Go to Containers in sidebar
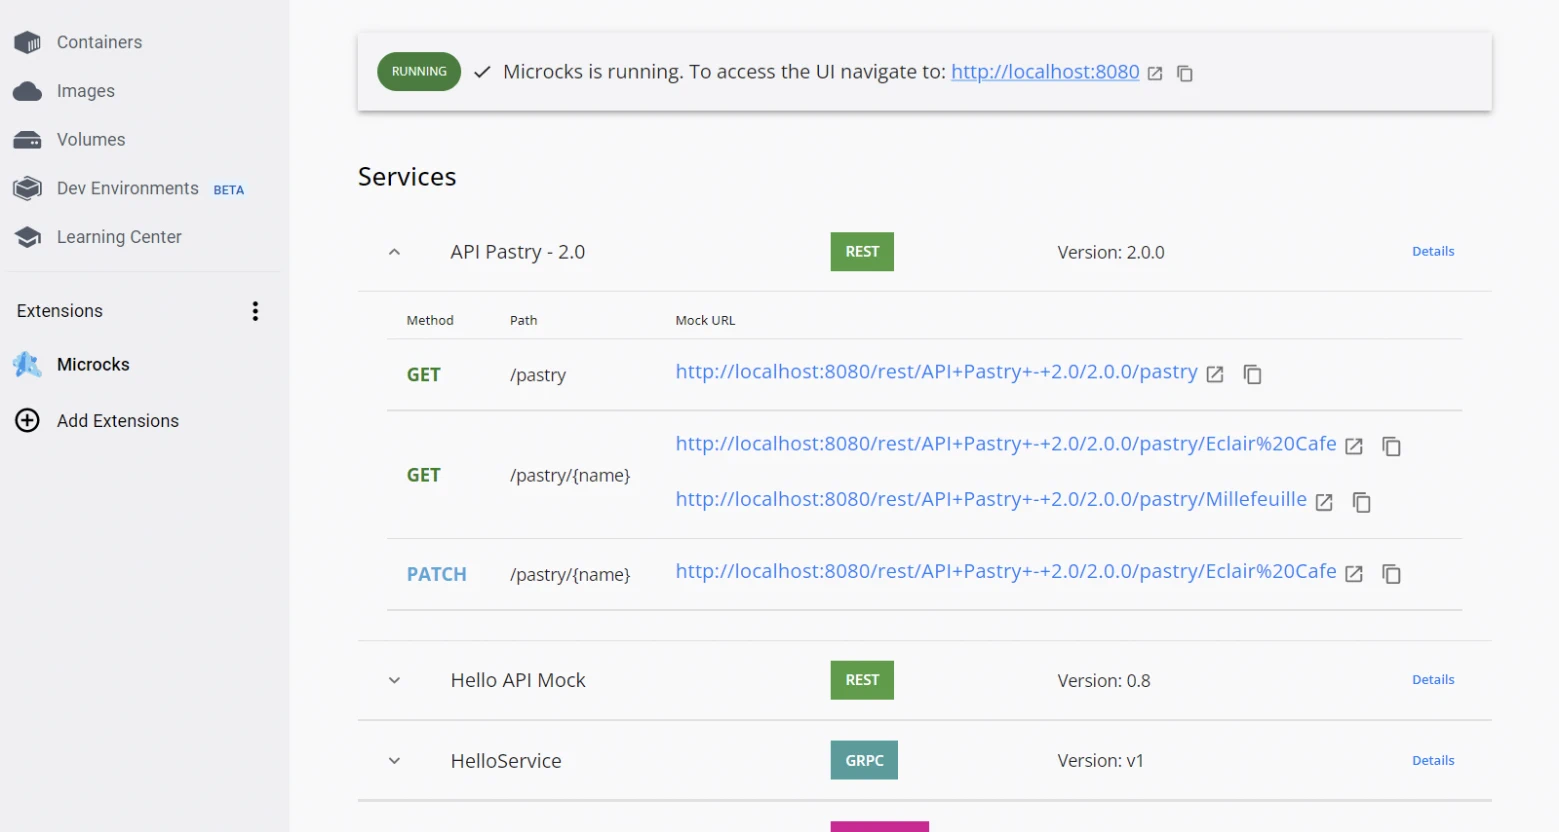 [x=99, y=42]
